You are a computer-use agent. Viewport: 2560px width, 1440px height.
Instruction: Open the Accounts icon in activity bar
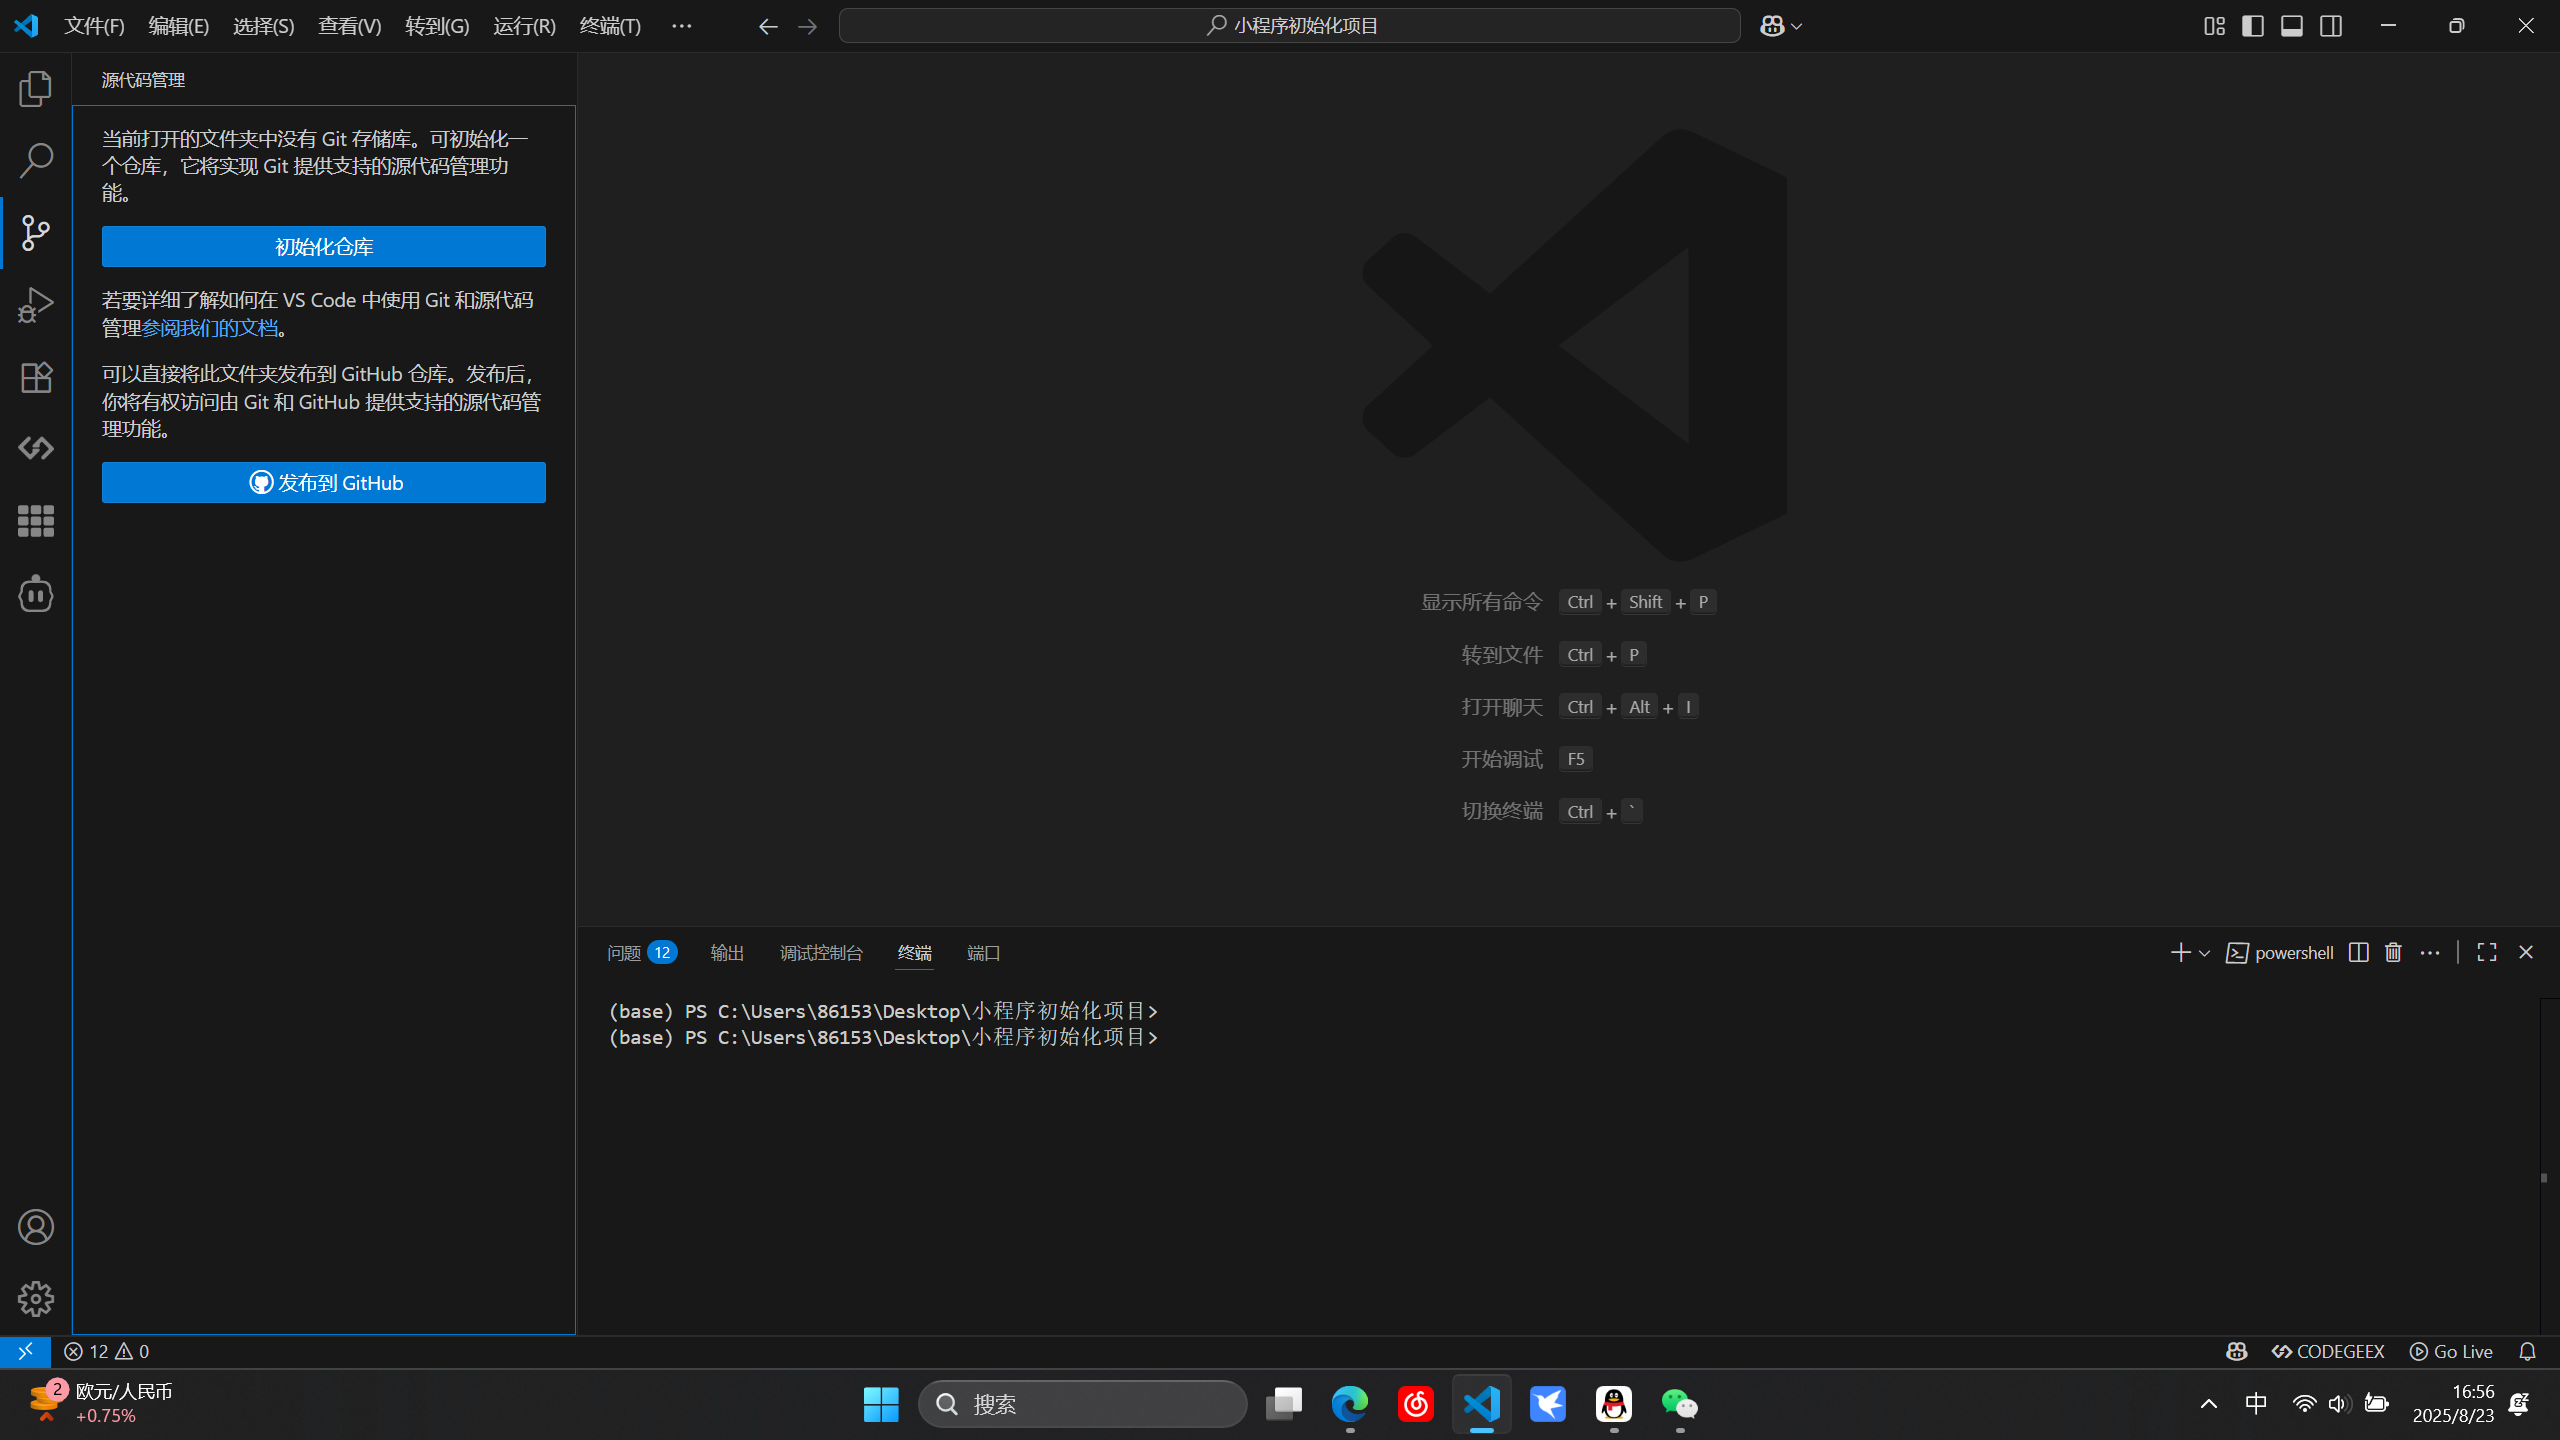coord(36,1227)
